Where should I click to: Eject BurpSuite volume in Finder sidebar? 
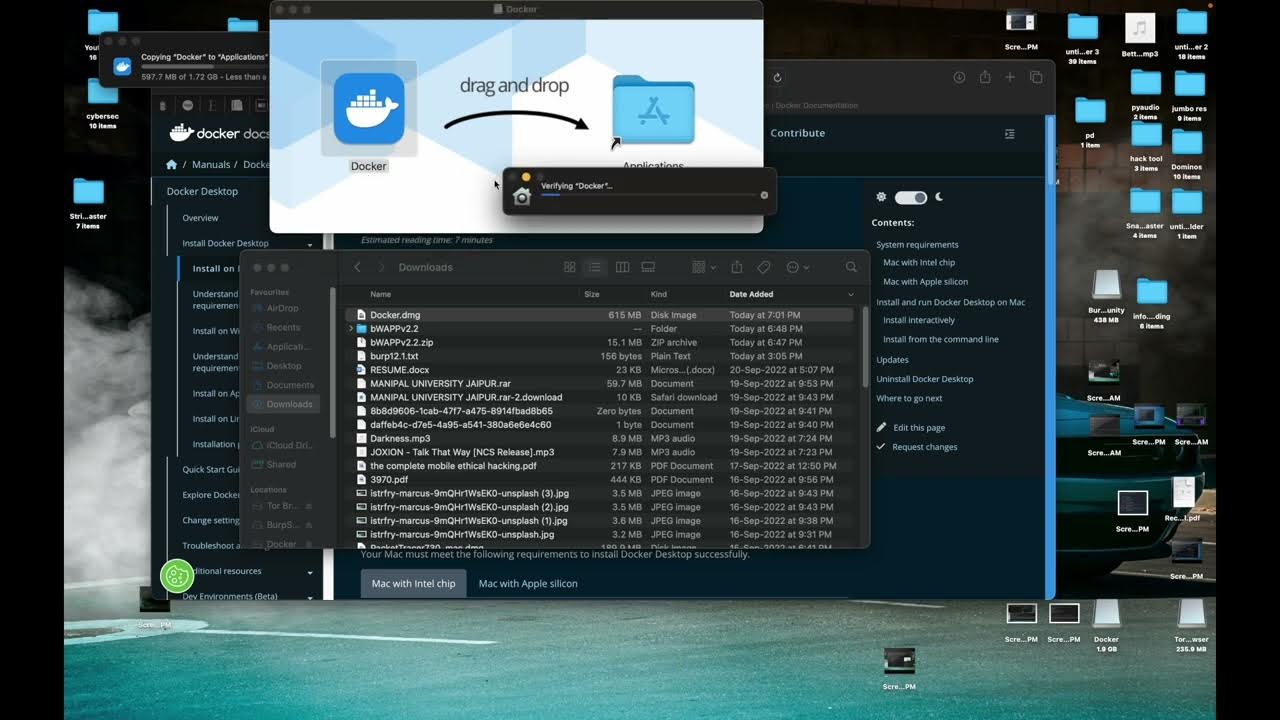(308, 525)
